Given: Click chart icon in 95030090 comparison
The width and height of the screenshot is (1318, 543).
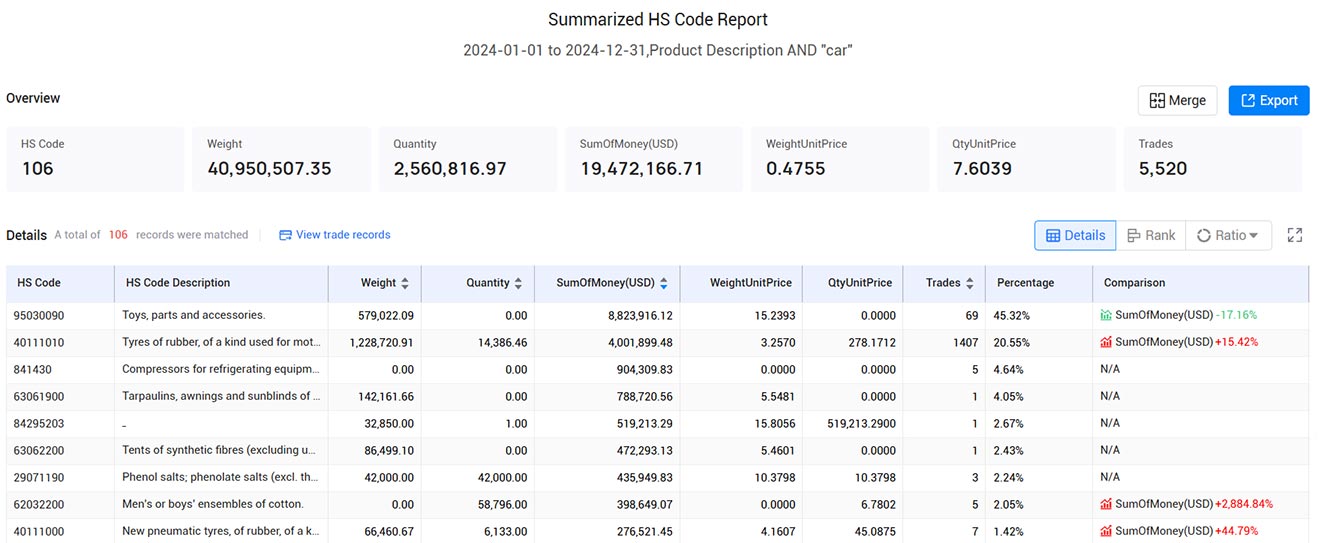Looking at the screenshot, I should 1106,315.
